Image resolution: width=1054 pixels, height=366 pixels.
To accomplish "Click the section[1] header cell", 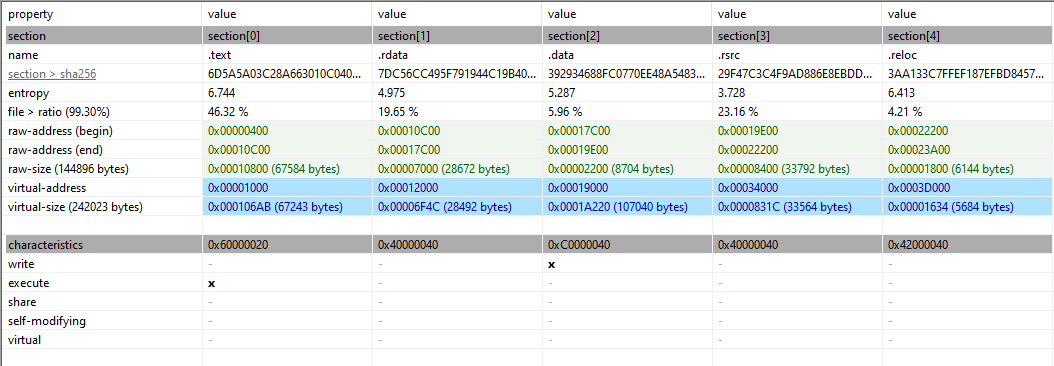I will pyautogui.click(x=457, y=36).
